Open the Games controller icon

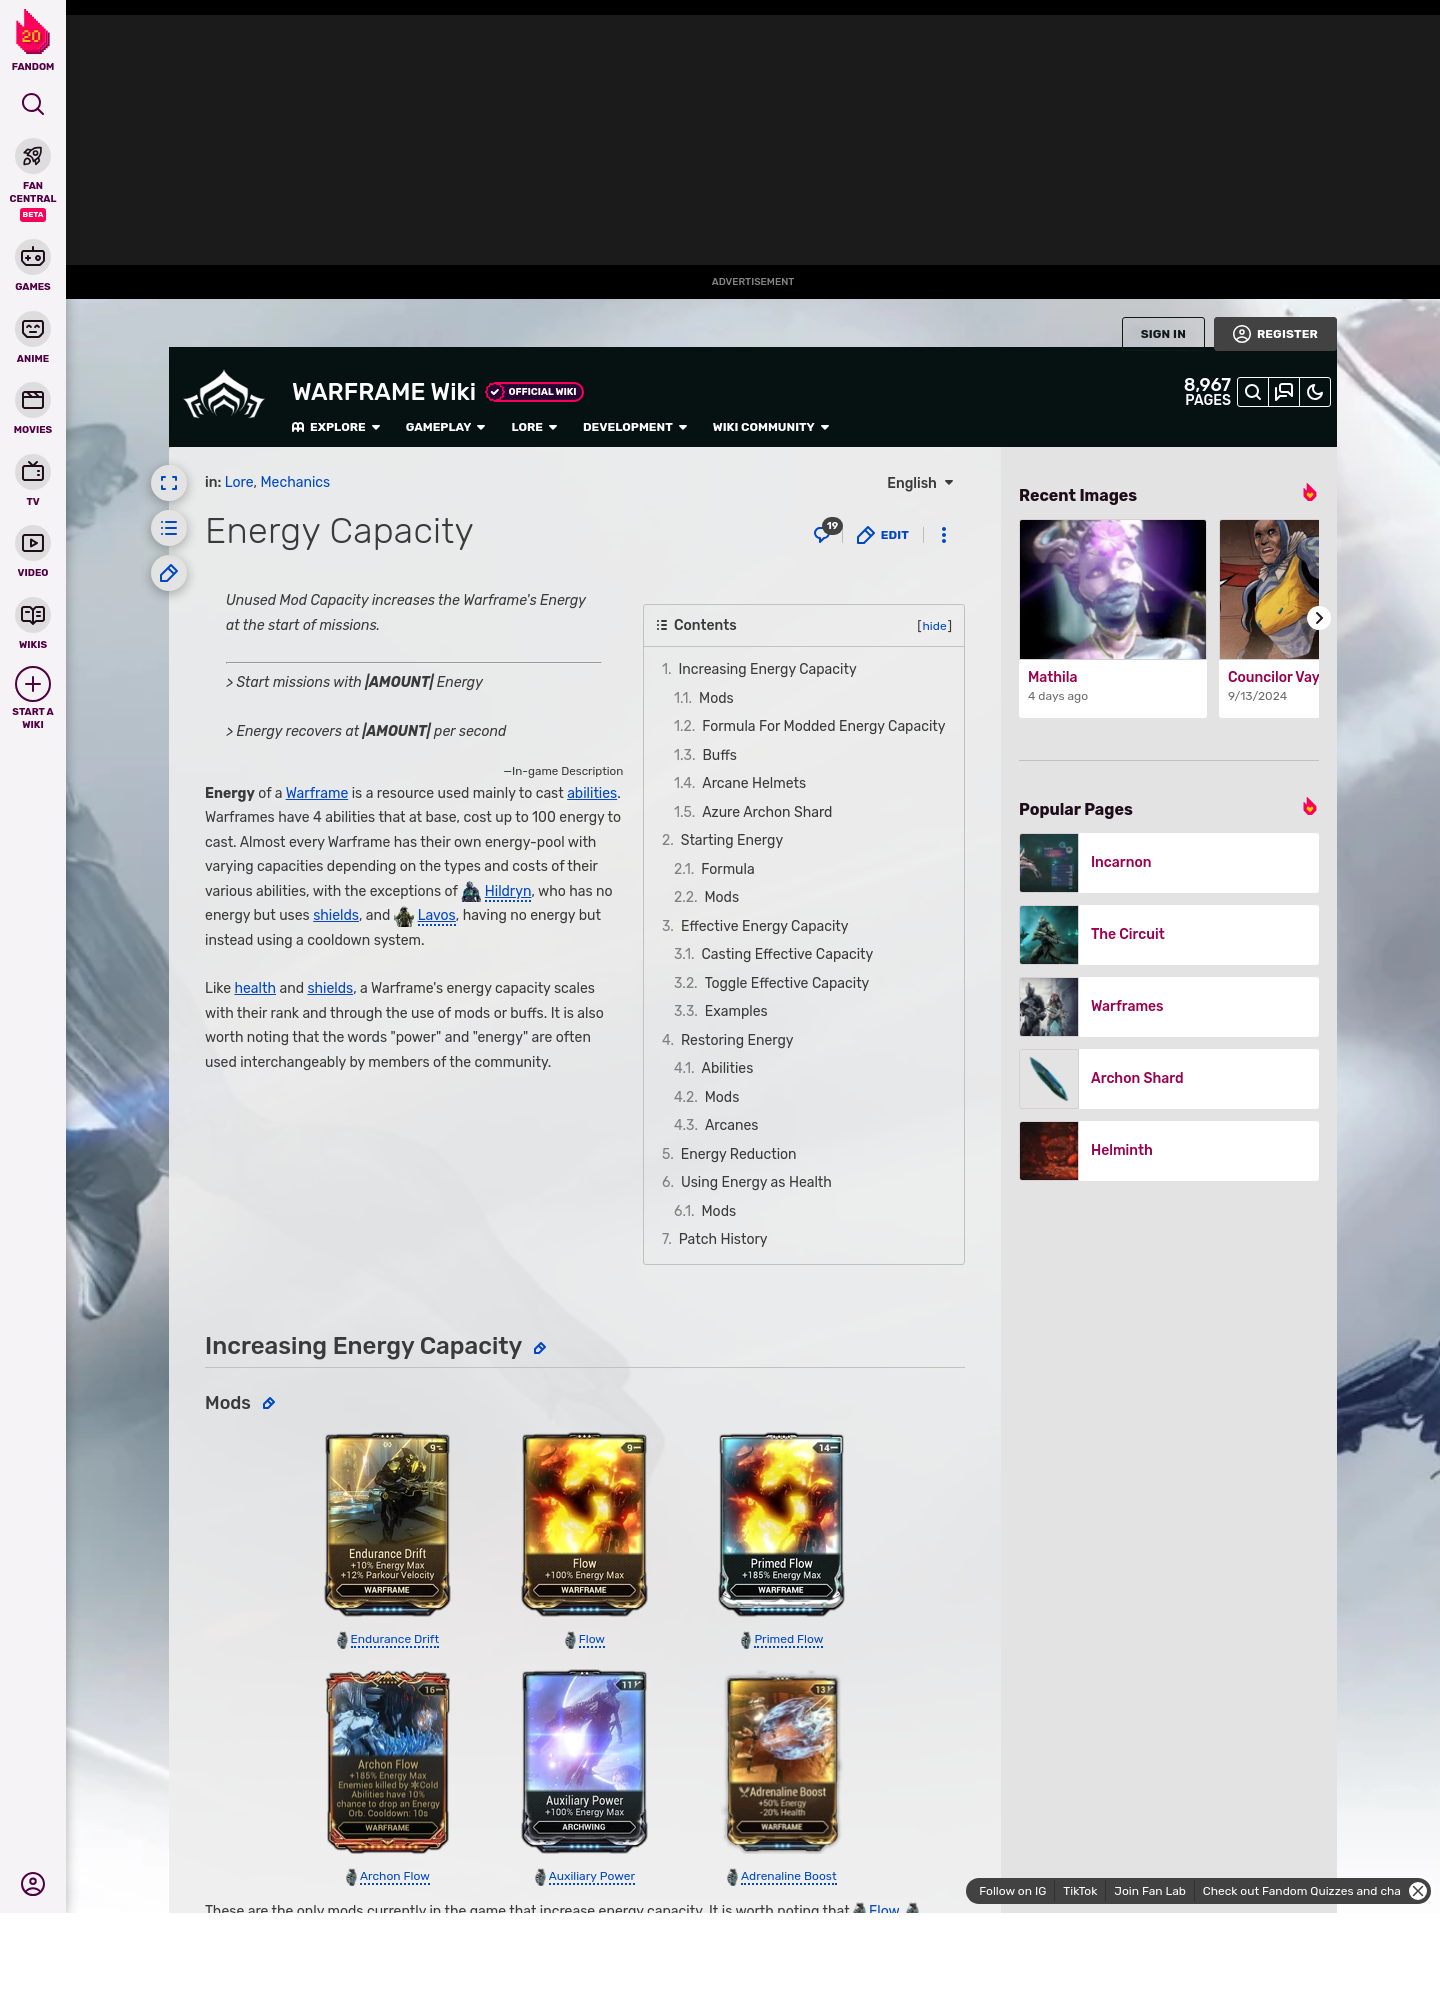33,257
